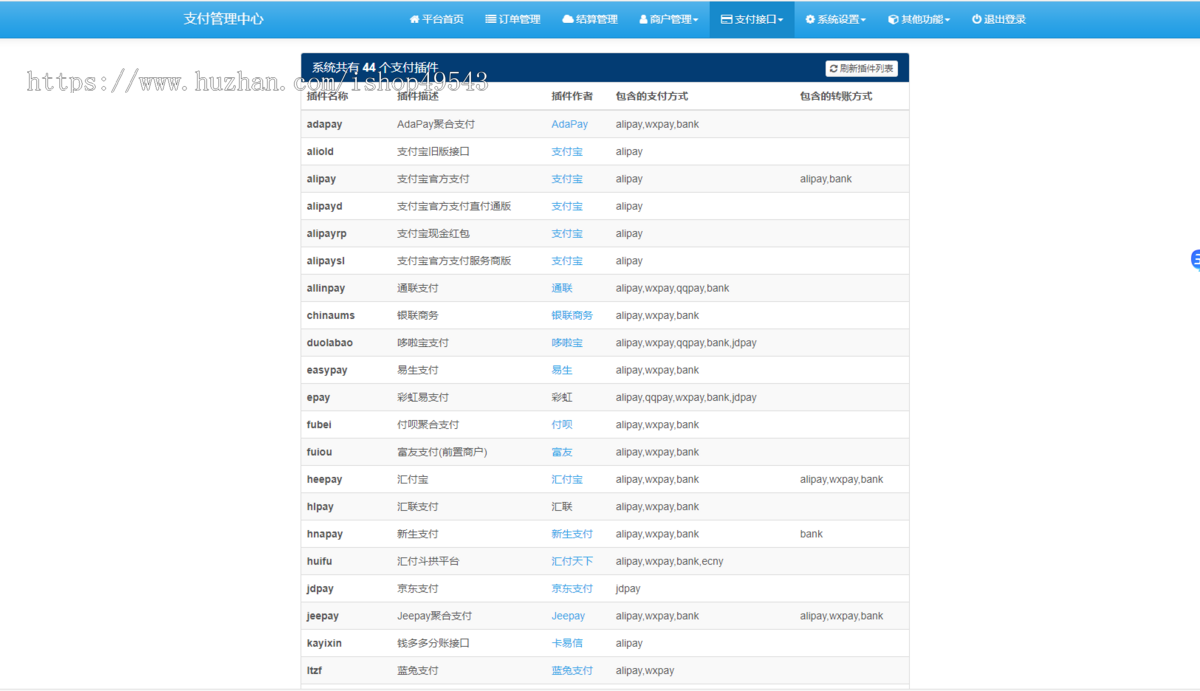The image size is (1200, 691).
Task: Click the 包含的支付方式 column header
Action: coord(652,97)
